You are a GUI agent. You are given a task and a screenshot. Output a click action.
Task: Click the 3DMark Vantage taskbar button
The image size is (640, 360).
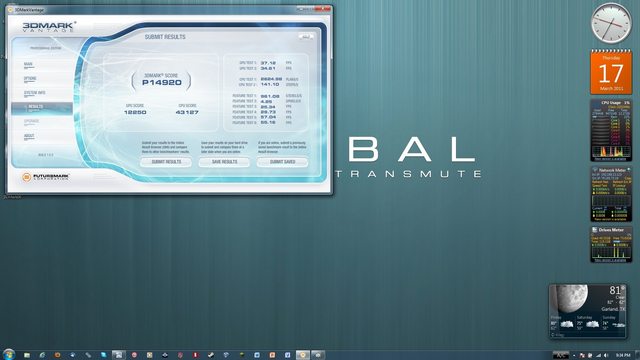303,355
